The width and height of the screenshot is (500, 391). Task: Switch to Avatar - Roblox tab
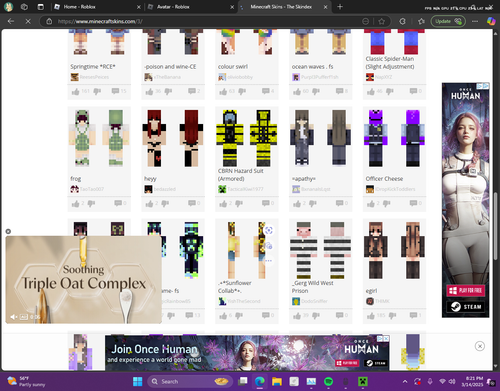pyautogui.click(x=191, y=7)
